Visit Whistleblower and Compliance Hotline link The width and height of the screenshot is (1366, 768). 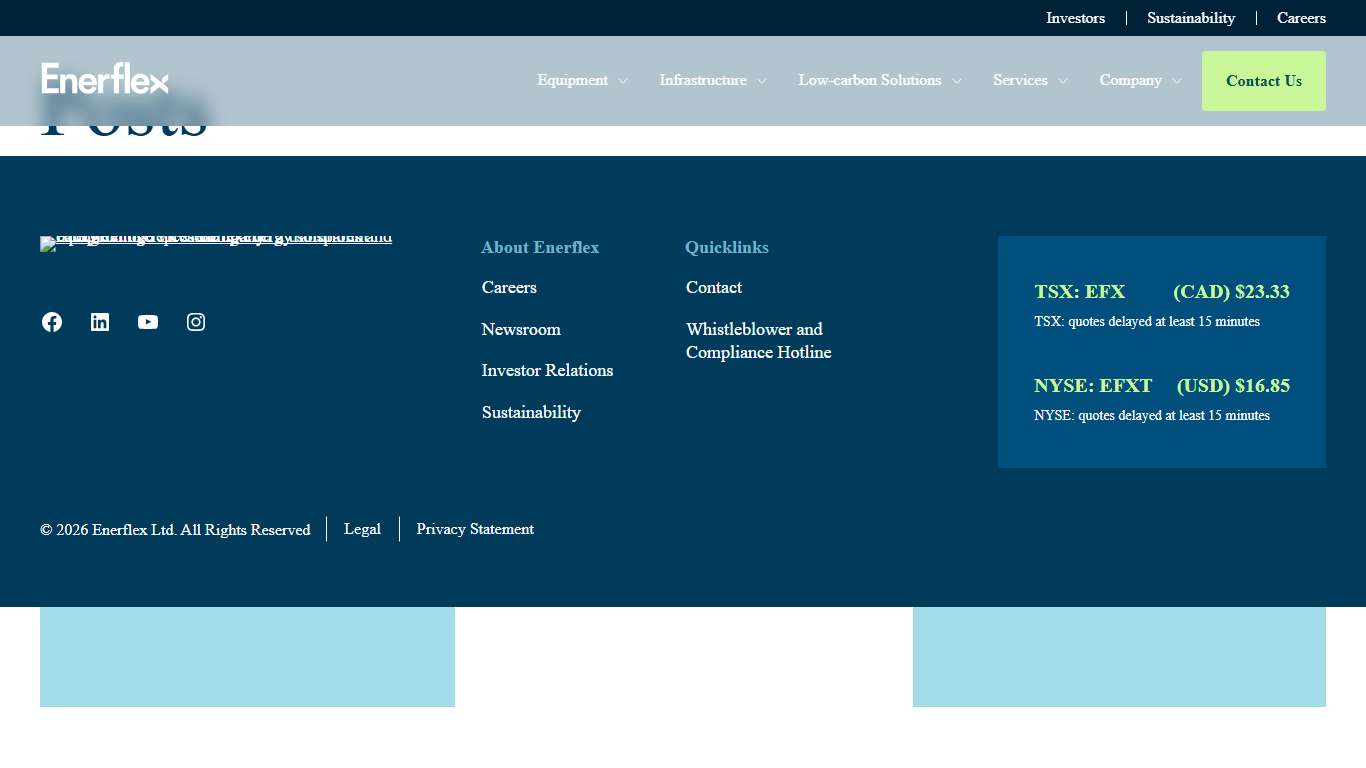[x=758, y=341]
